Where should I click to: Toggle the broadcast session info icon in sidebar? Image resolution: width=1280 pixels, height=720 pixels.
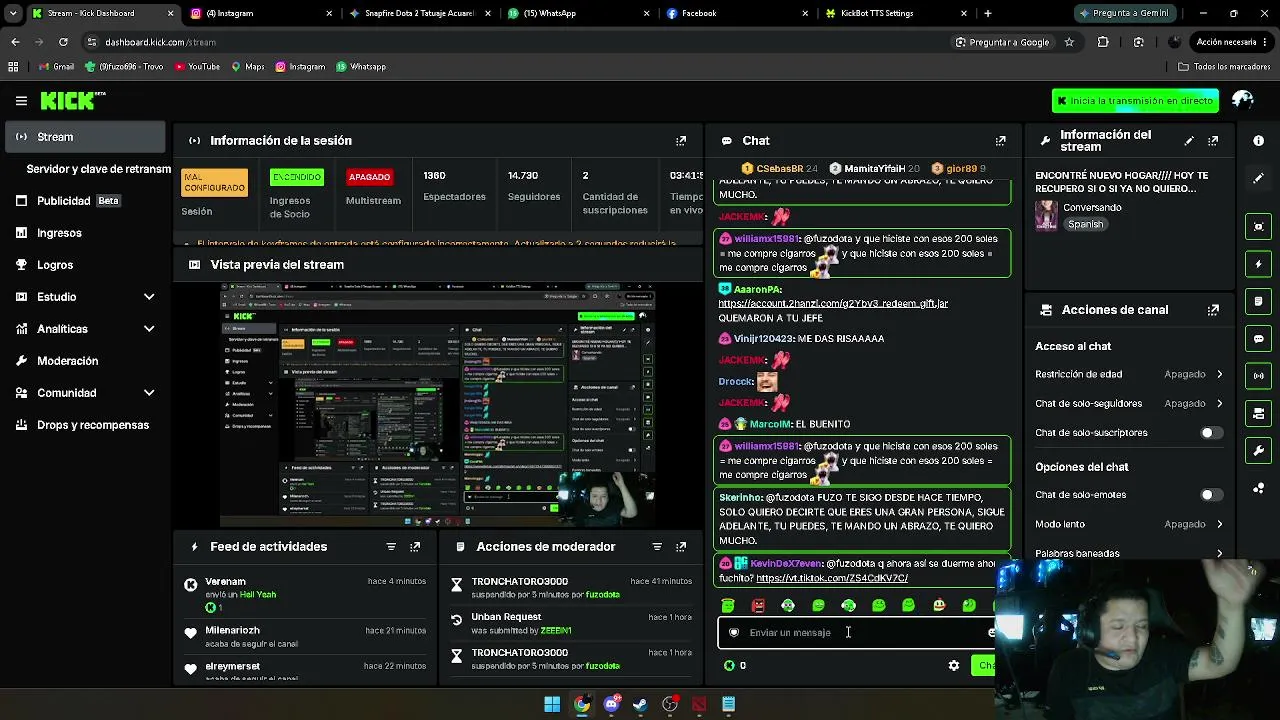[x=1258, y=376]
